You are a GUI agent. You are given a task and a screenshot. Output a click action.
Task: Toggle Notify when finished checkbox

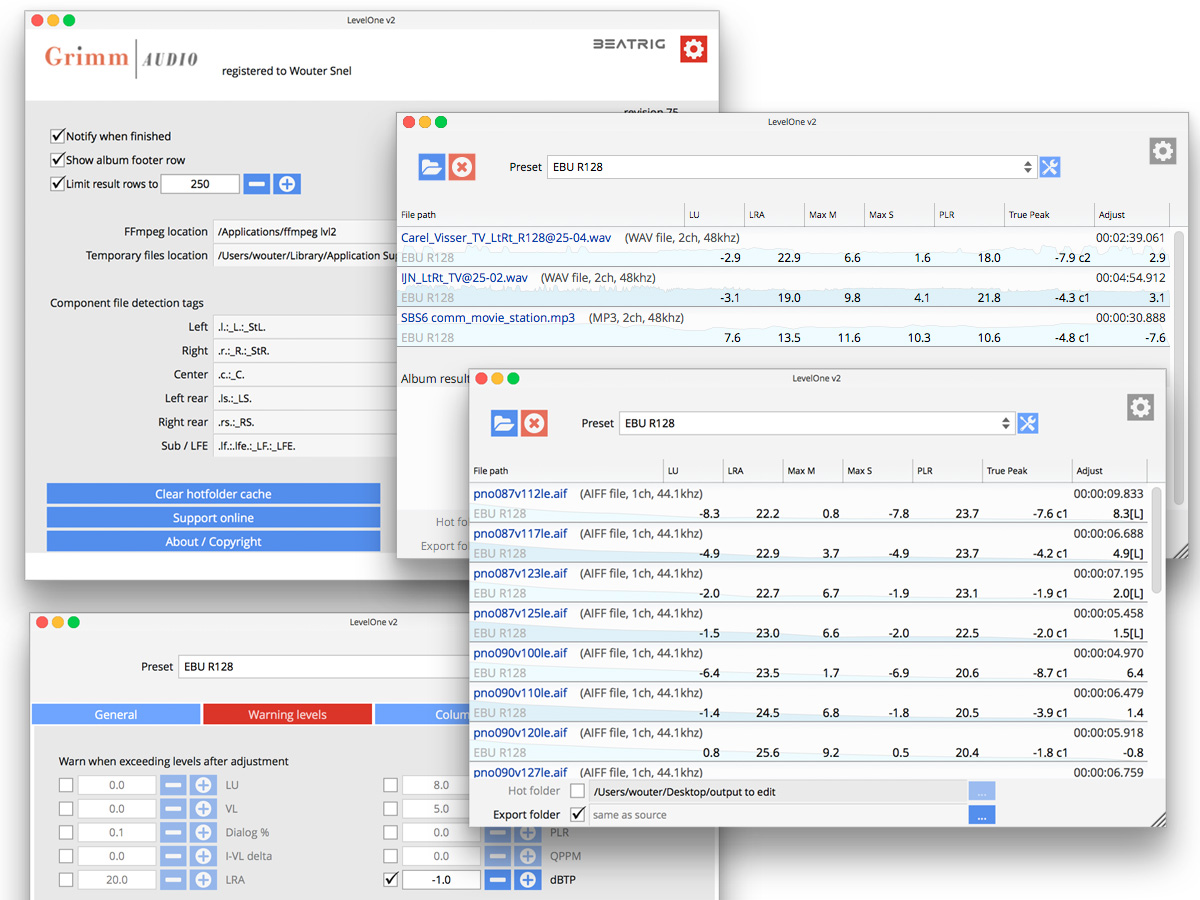tap(57, 136)
